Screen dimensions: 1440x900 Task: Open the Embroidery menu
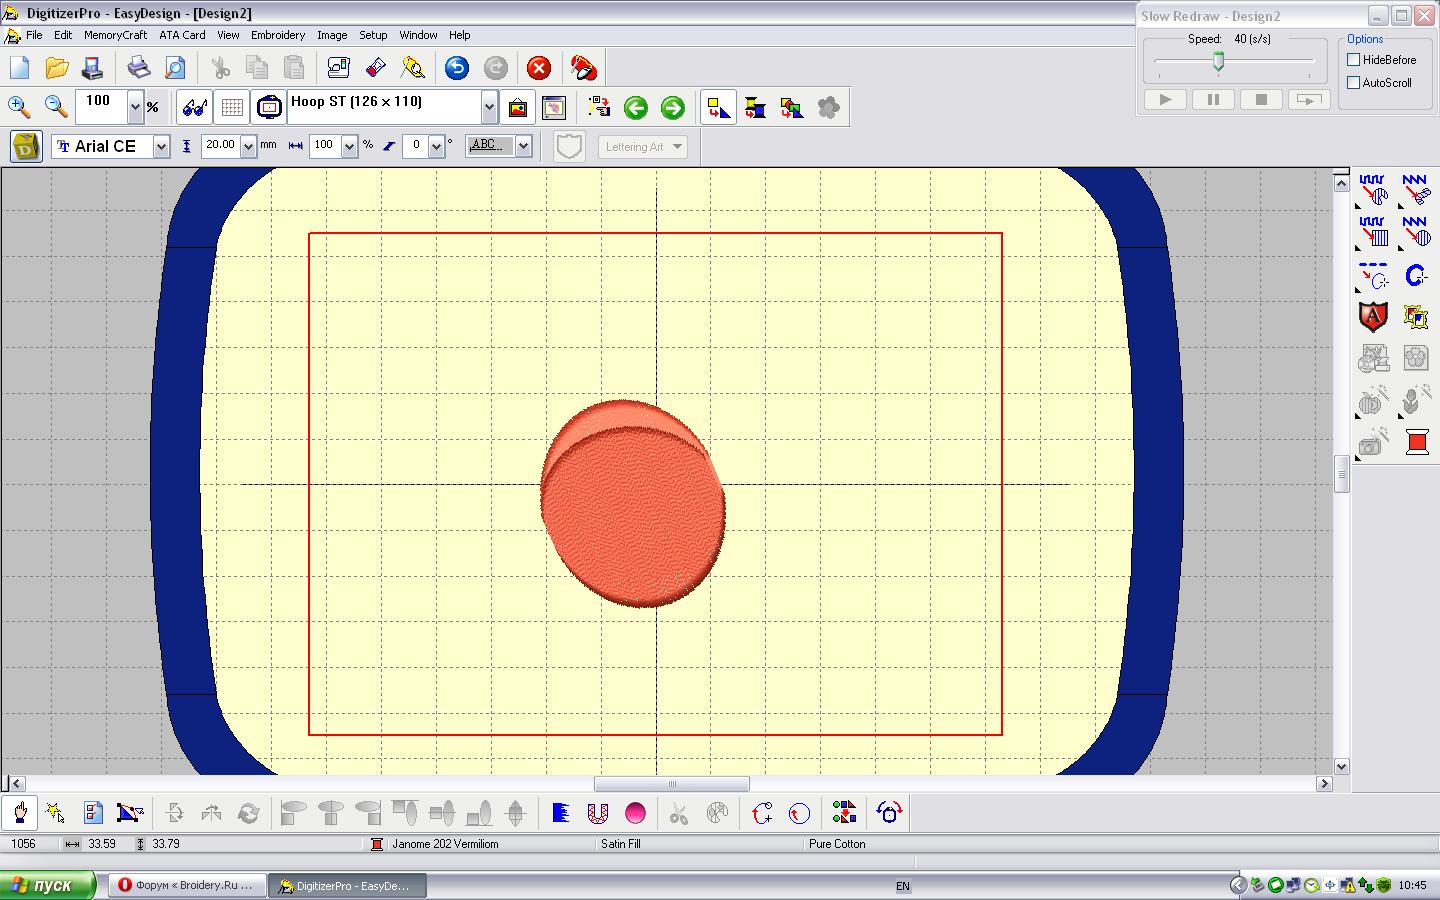277,35
